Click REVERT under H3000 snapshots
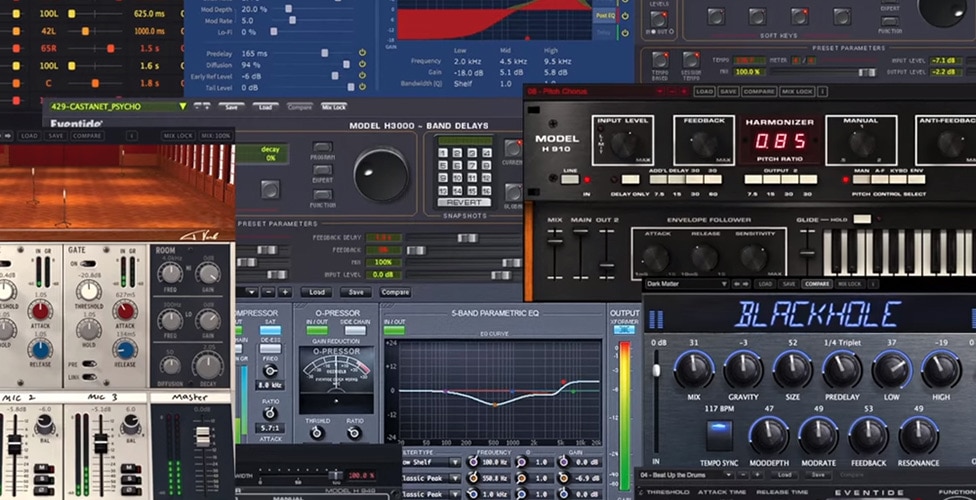 (464, 203)
